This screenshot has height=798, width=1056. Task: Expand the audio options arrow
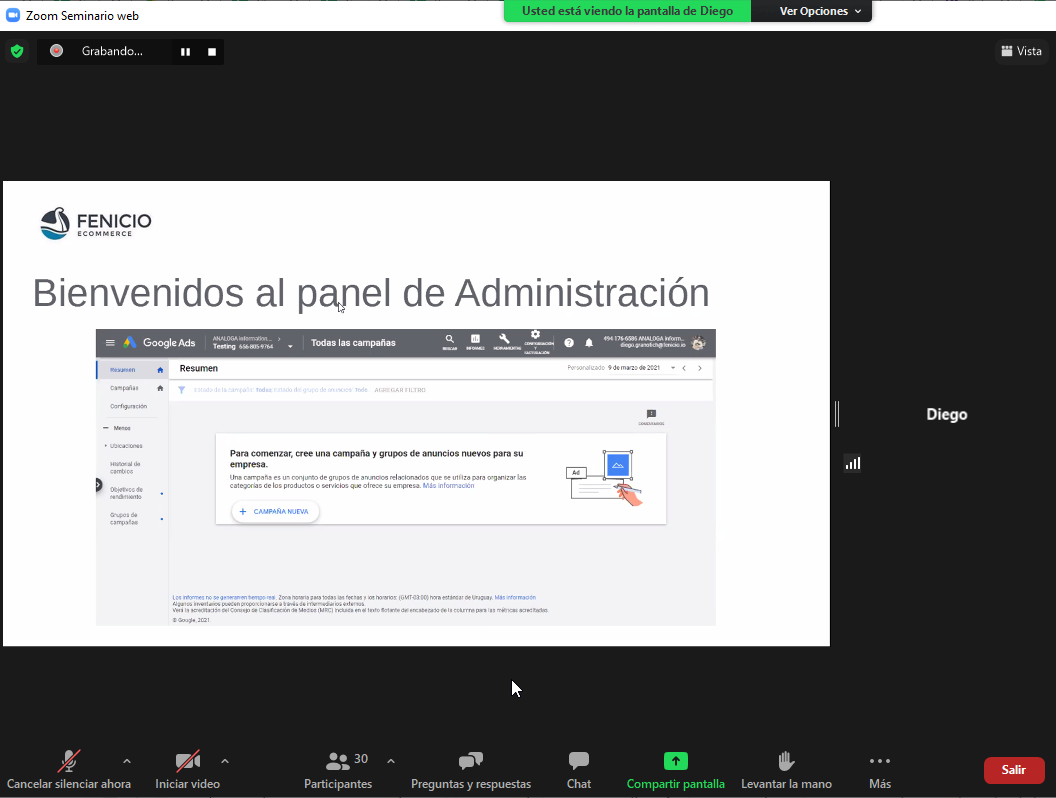pyautogui.click(x=127, y=761)
